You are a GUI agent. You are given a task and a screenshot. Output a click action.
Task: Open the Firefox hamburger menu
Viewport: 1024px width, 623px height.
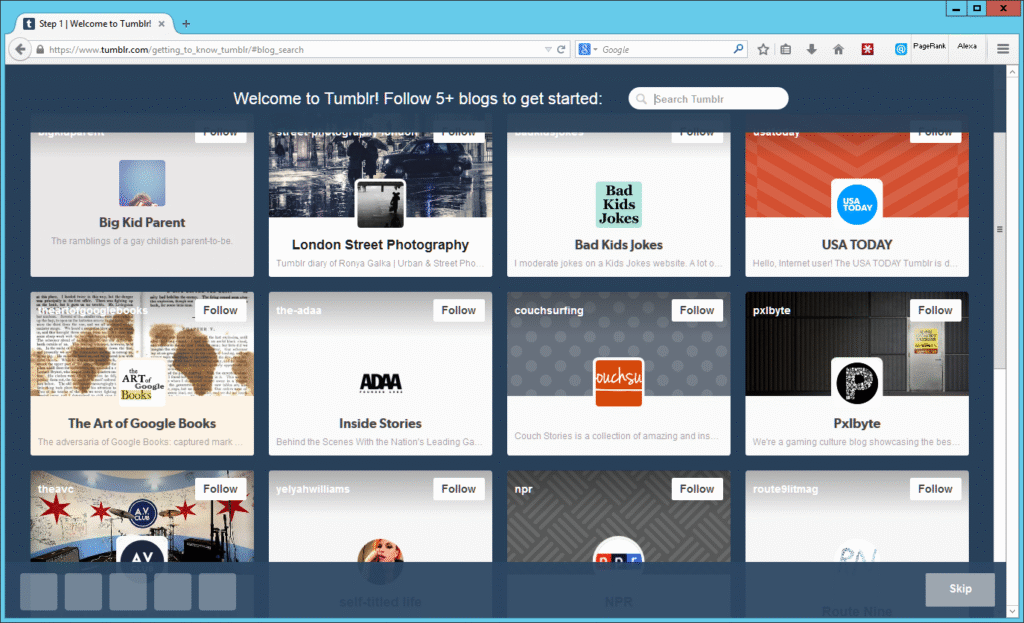click(1003, 49)
